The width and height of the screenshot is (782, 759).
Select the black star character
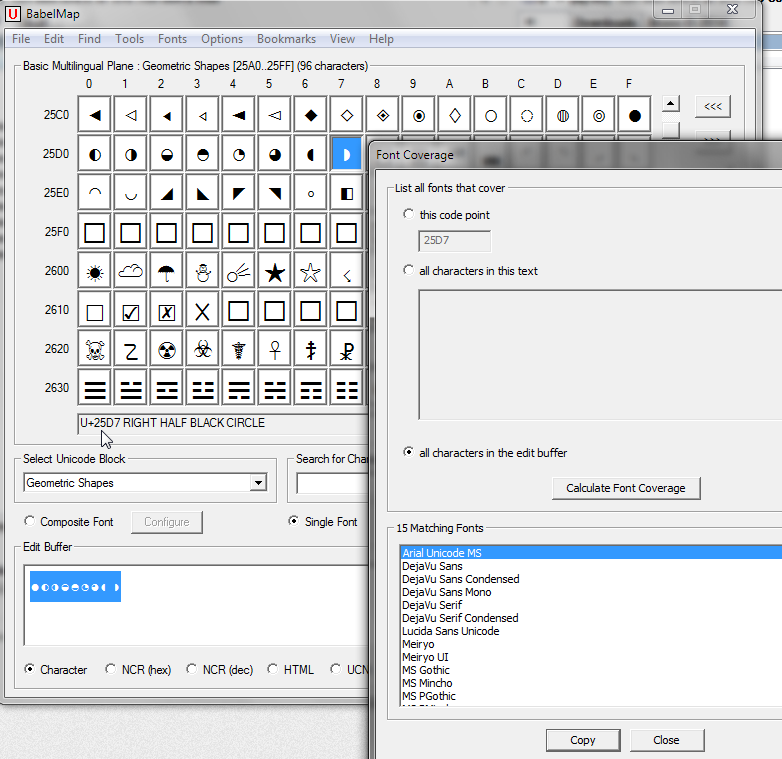[x=274, y=272]
